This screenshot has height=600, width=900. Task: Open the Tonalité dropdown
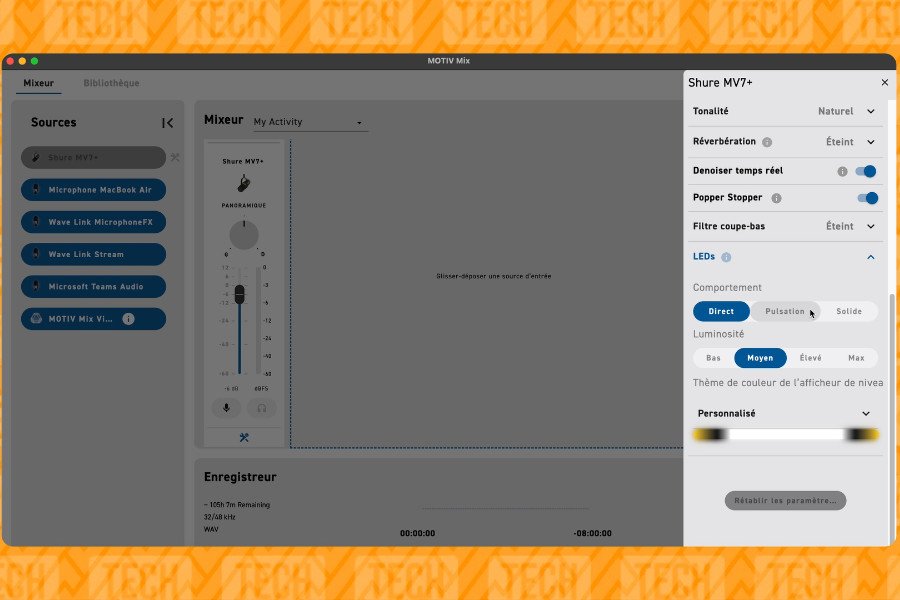click(x=870, y=112)
